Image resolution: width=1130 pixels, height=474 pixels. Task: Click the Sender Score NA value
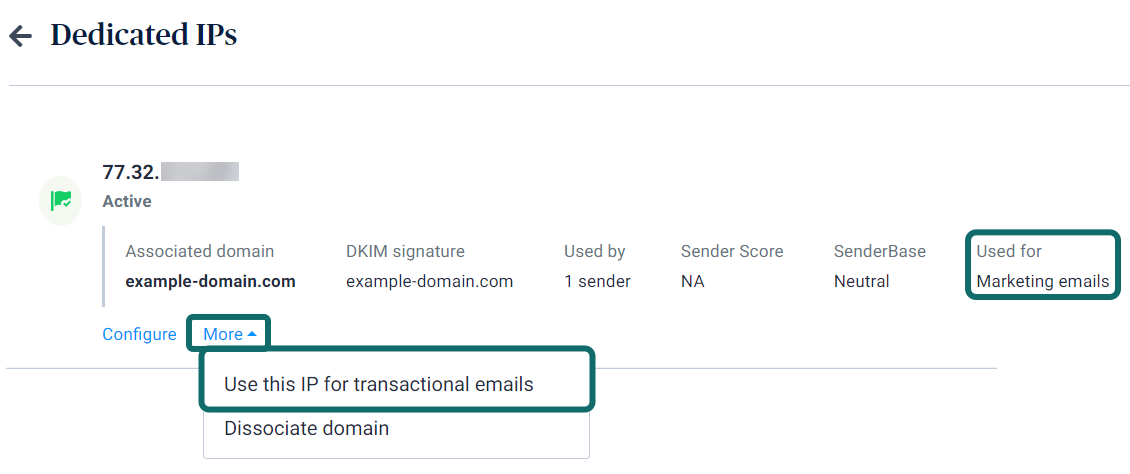[692, 281]
